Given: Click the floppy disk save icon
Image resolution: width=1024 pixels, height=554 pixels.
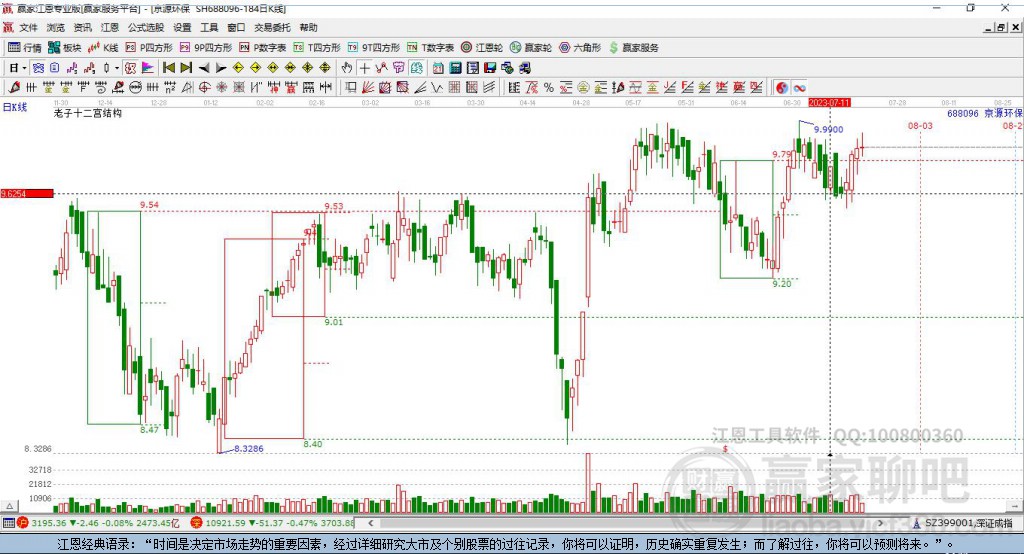Looking at the screenshot, I should pyautogui.click(x=490, y=68).
